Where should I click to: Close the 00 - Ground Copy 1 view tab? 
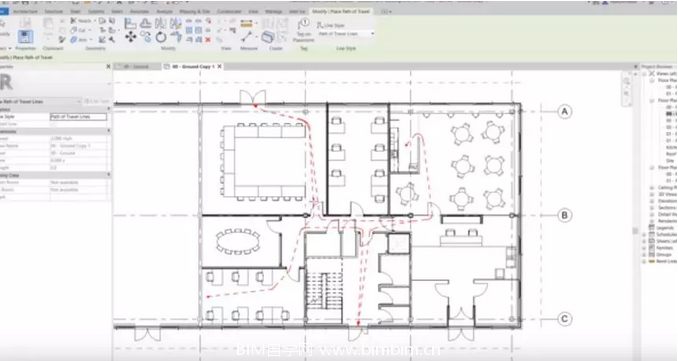click(220, 67)
